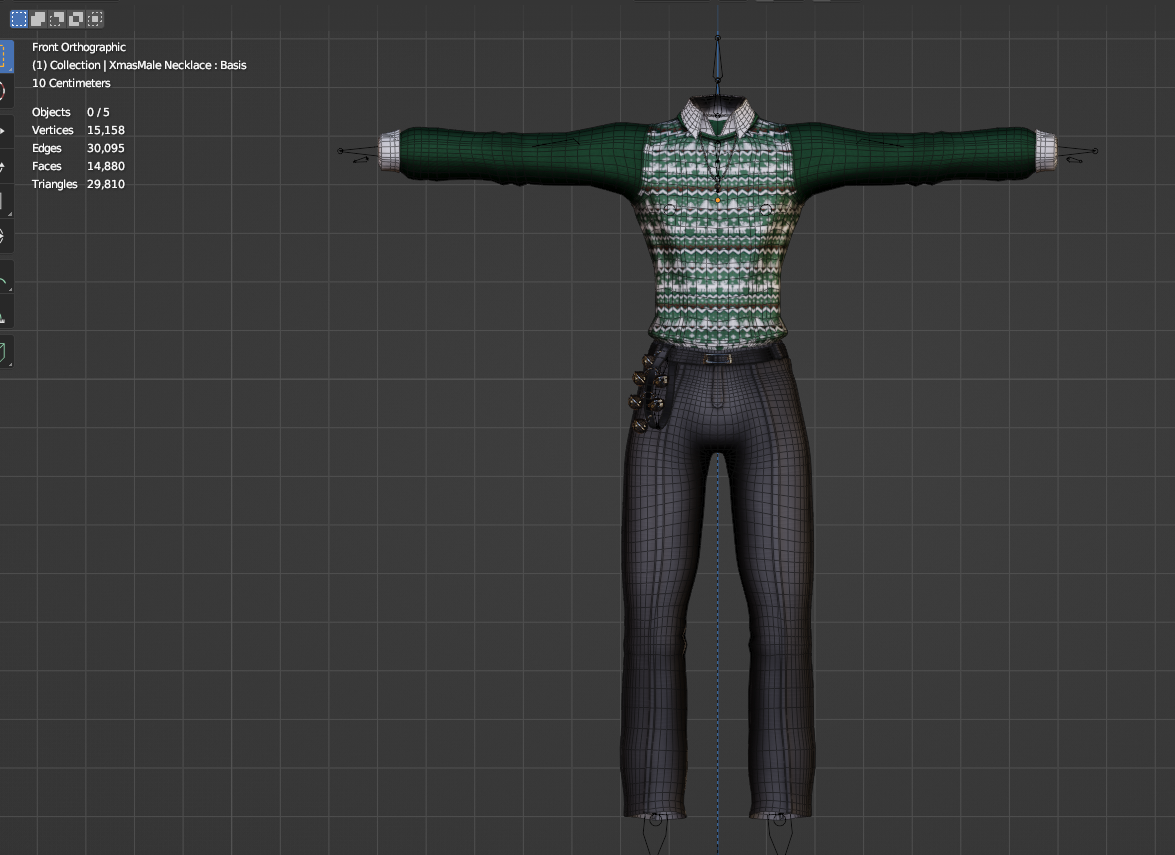Choose the Intersect Selection mode icon
Image resolution: width=1175 pixels, height=855 pixels.
click(95, 19)
